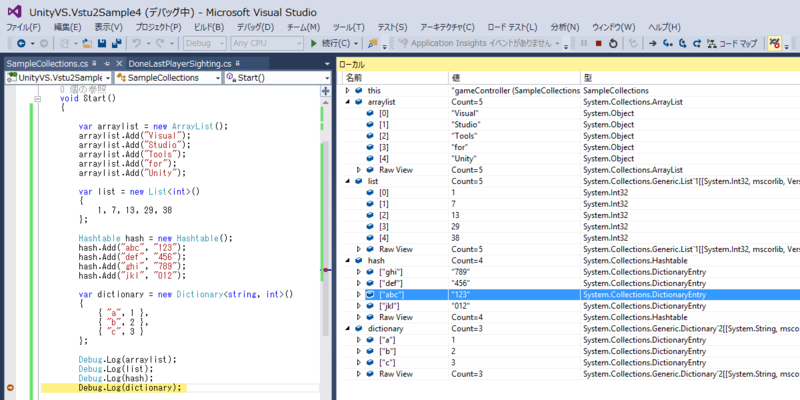
Task: Click the Navigate Backward arrow icon
Action: click(x=21, y=44)
